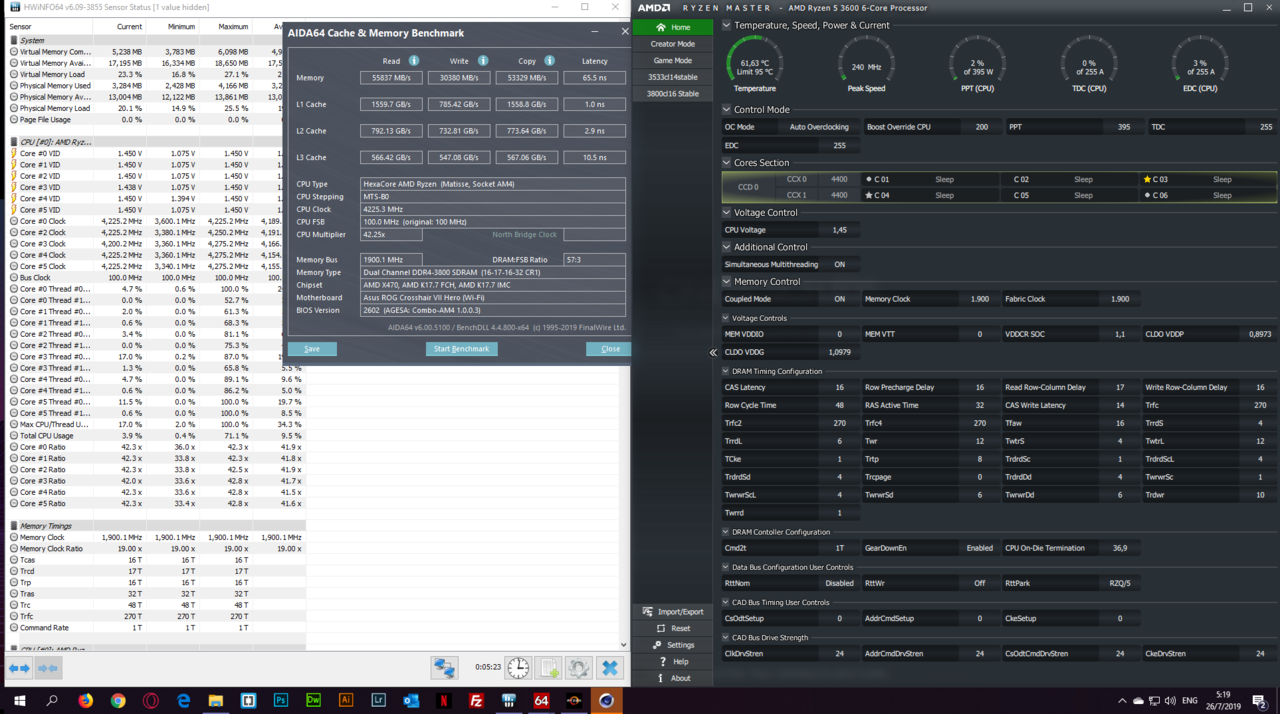1280x714 pixels.
Task: Open Netflix from the taskbar
Action: coord(443,701)
